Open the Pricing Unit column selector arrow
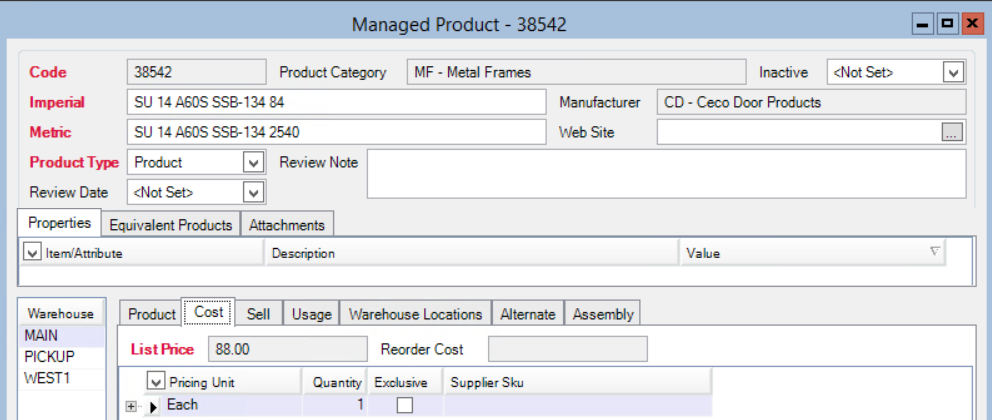This screenshot has height=420, width=992. (x=156, y=382)
